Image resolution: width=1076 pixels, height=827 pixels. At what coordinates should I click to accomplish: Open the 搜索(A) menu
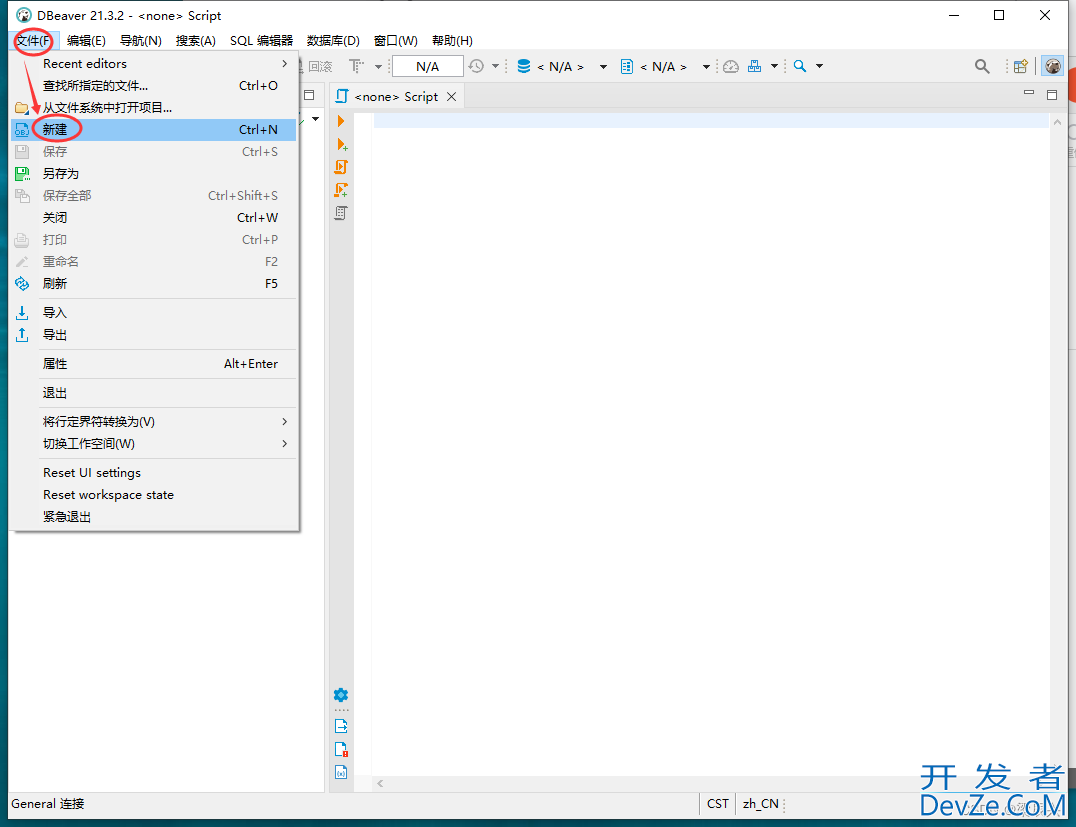196,40
